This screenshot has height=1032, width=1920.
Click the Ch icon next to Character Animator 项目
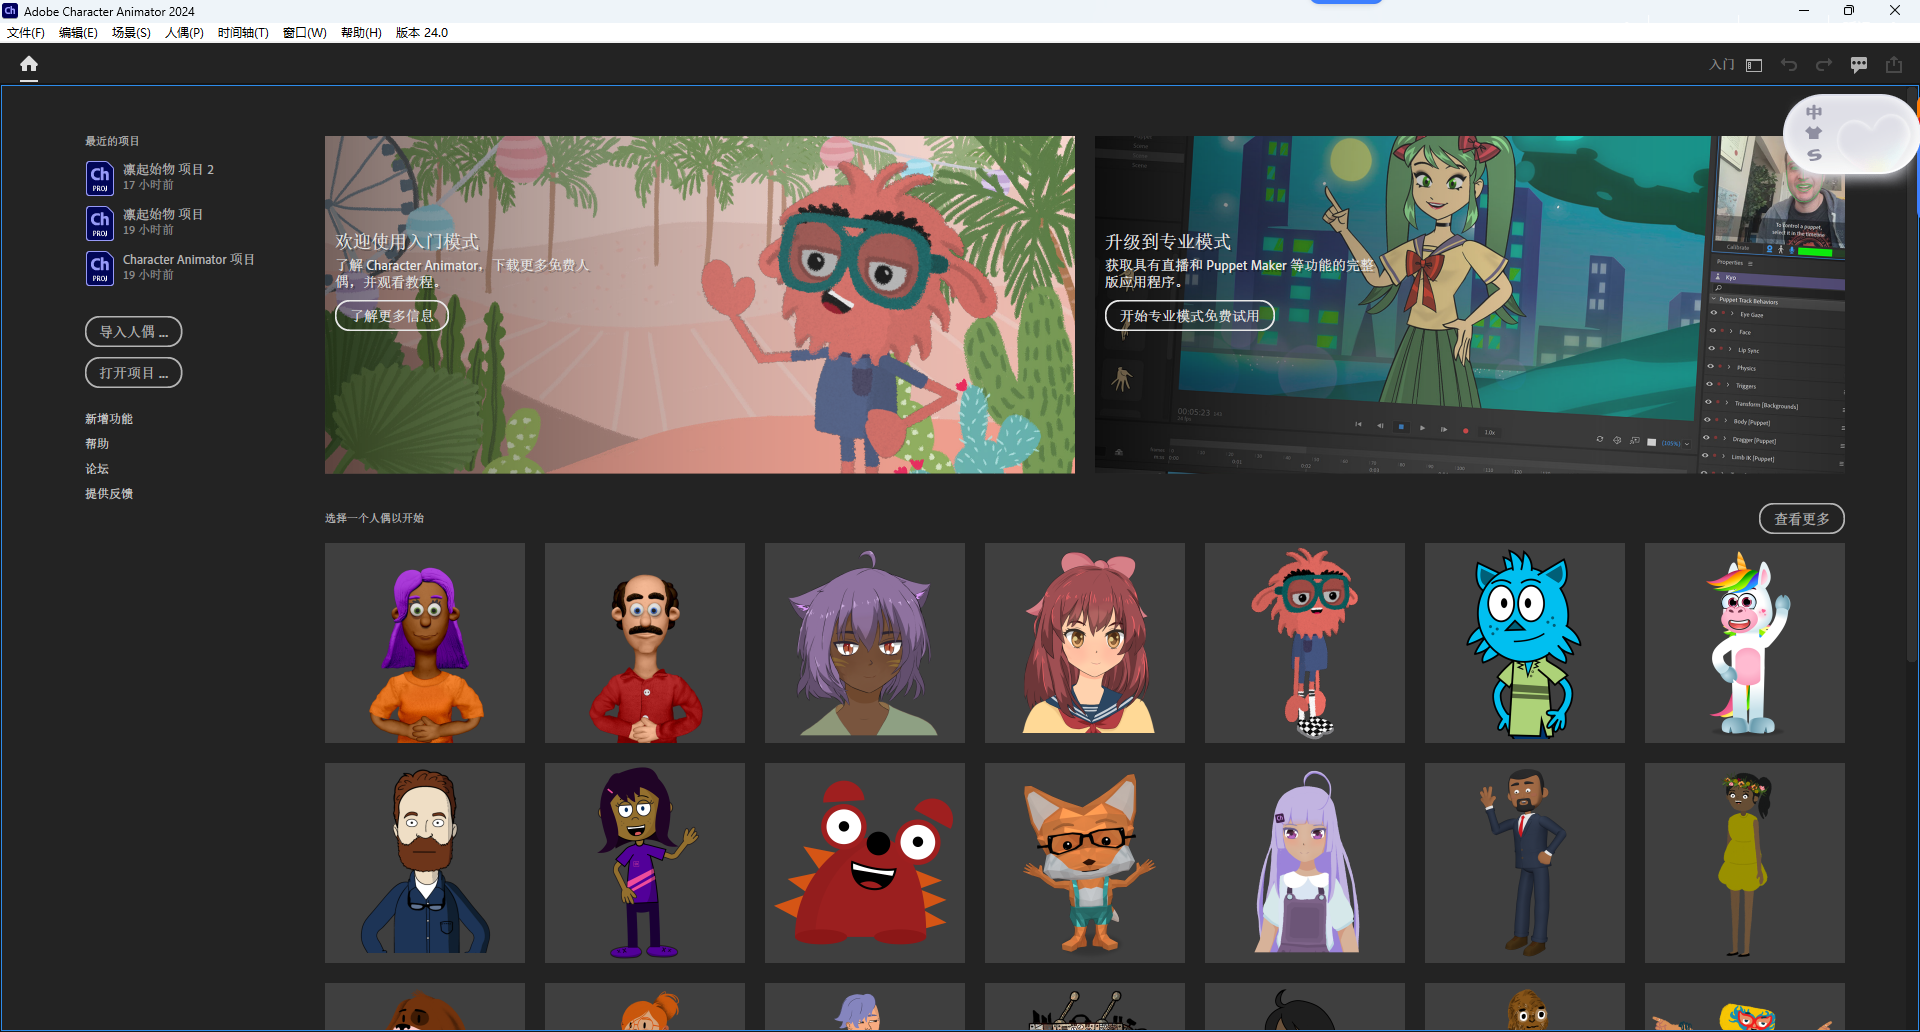tap(99, 267)
